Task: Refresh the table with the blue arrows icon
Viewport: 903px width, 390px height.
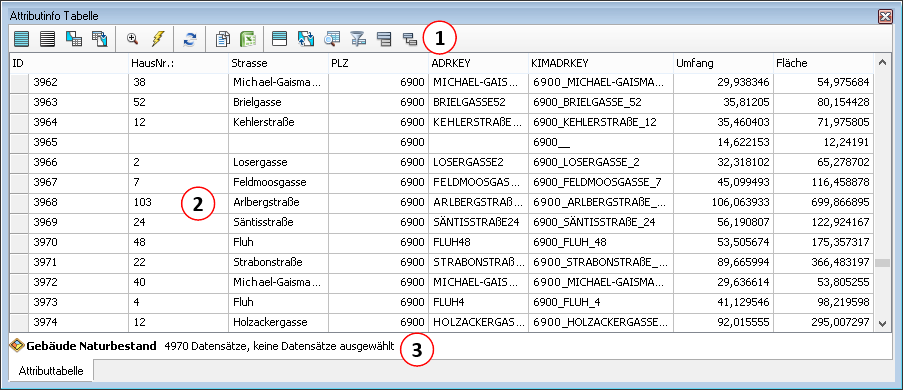Action: [x=189, y=39]
